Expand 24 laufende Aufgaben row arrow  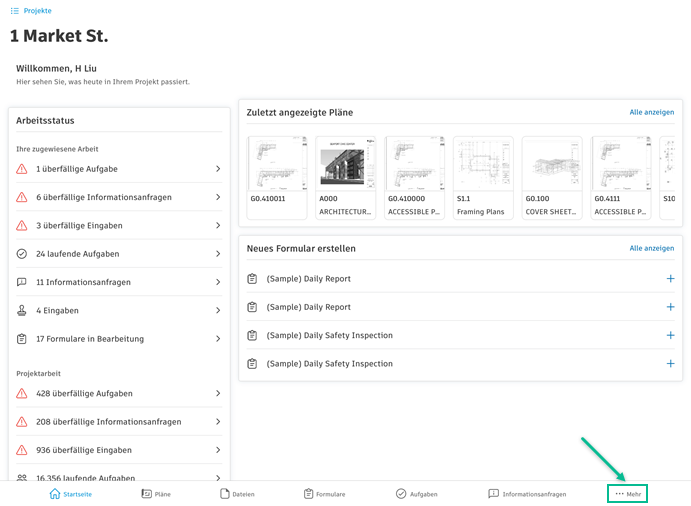[x=218, y=254]
